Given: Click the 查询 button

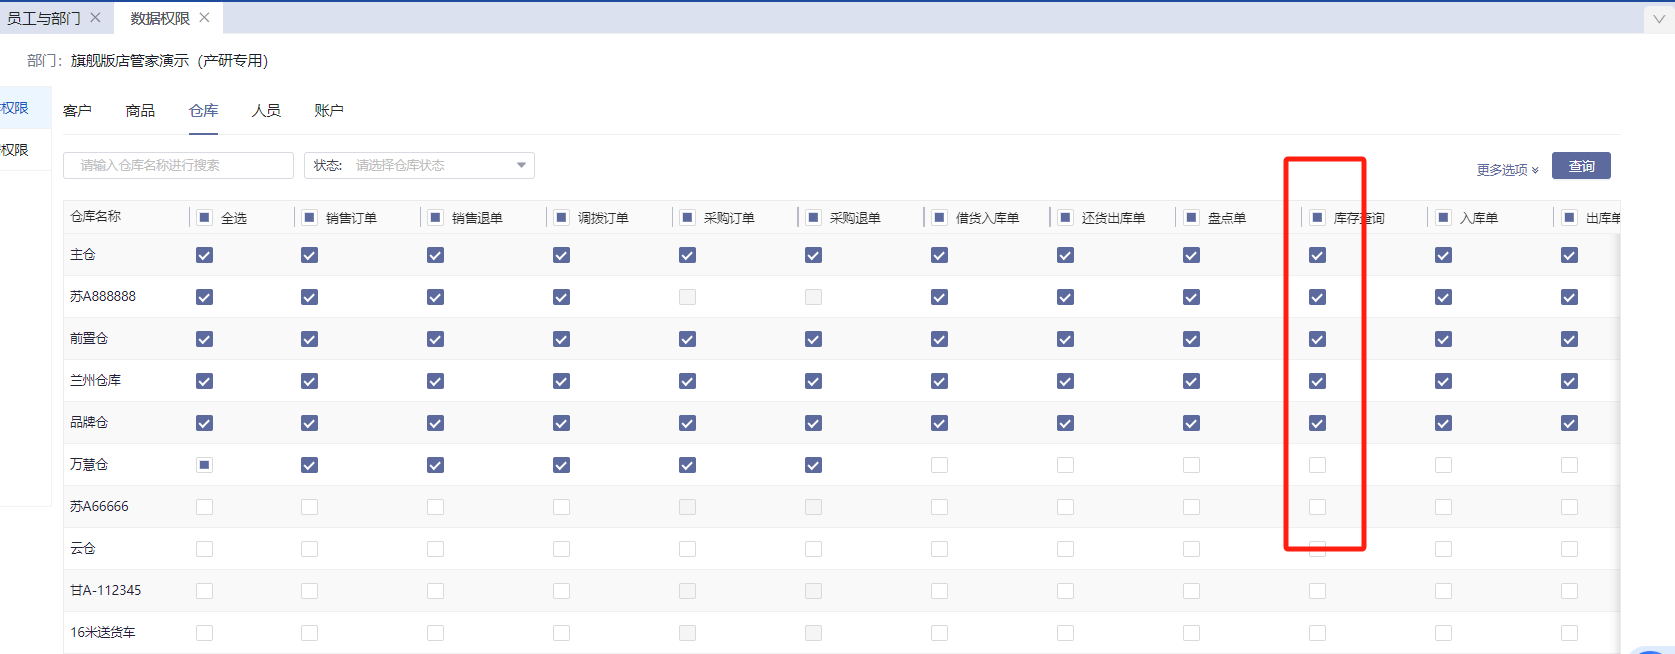Looking at the screenshot, I should pyautogui.click(x=1580, y=166).
